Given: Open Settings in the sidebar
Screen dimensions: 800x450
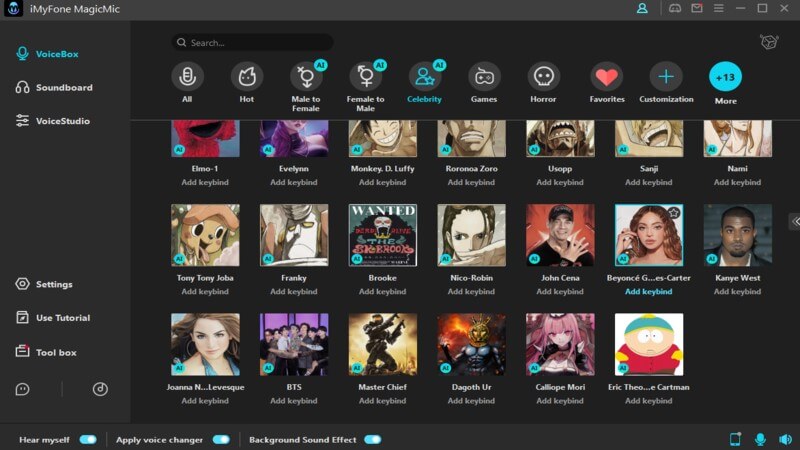Looking at the screenshot, I should 44,284.
